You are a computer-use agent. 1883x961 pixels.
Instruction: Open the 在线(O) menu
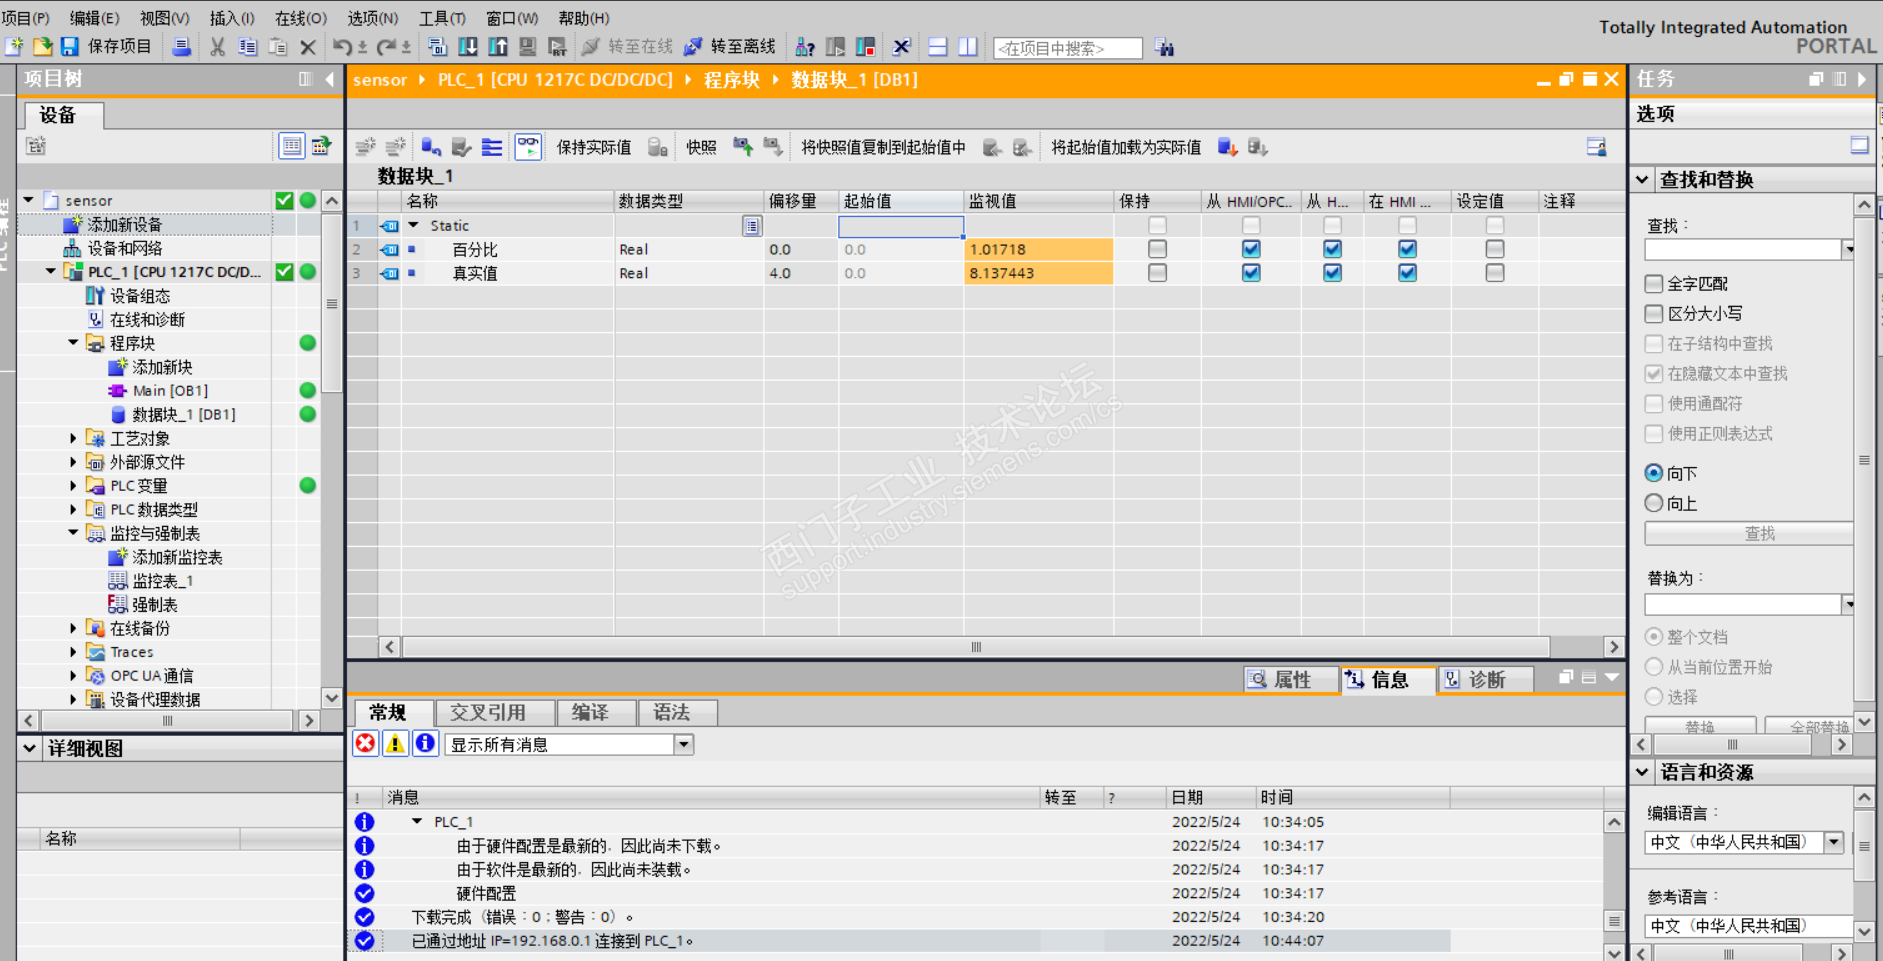click(301, 18)
